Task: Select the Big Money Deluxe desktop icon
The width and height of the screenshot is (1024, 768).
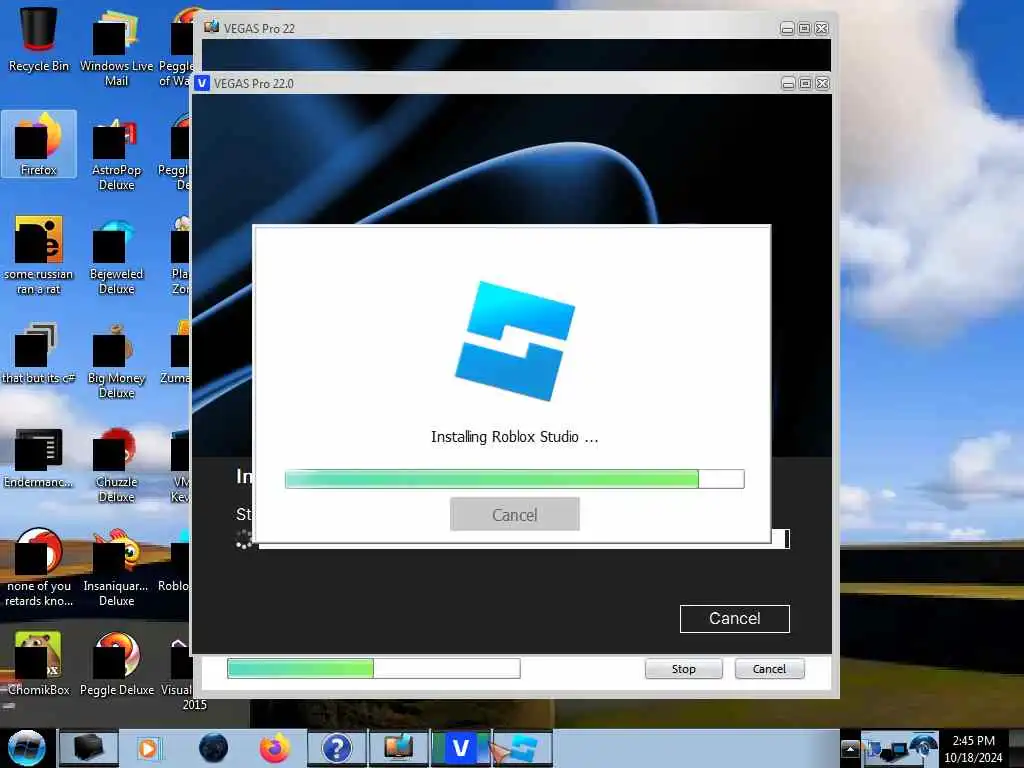Action: 116,360
